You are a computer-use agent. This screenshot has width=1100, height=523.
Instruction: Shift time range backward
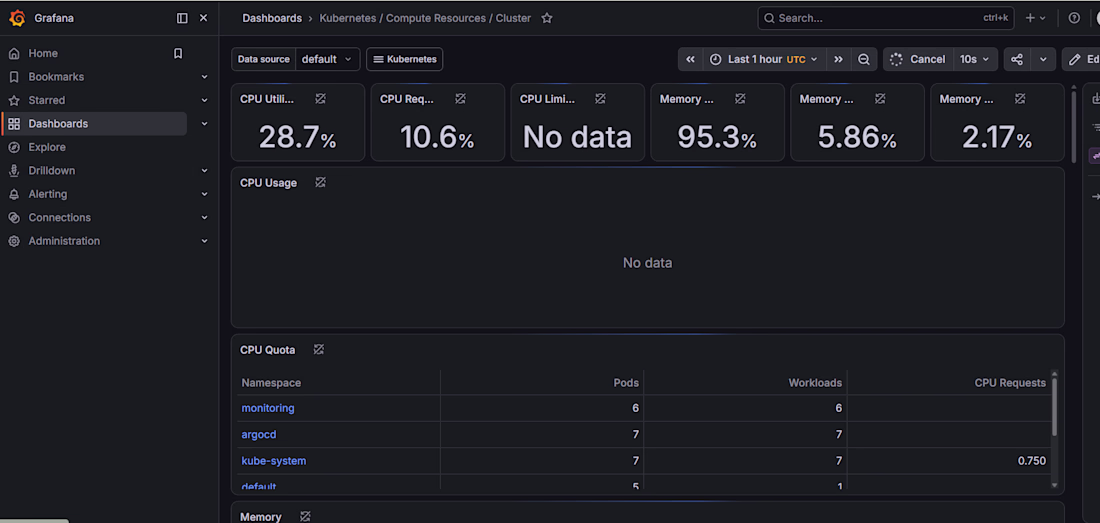(690, 60)
